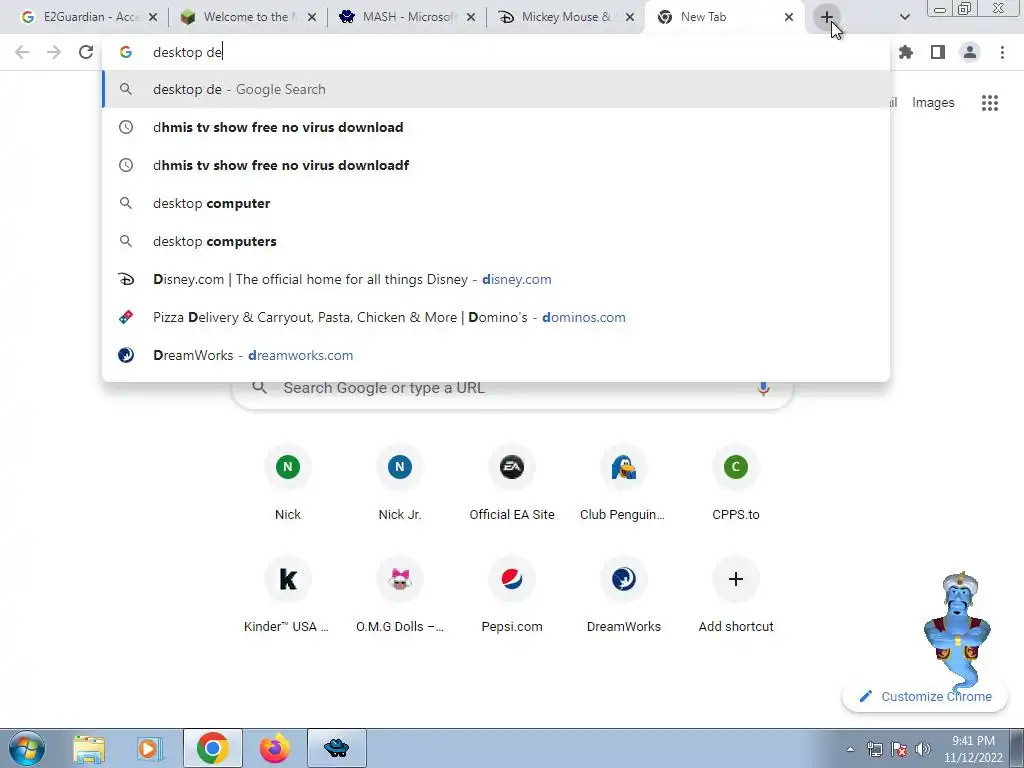The width and height of the screenshot is (1024, 768).
Task: Click the back navigation arrow
Action: pyautogui.click(x=22, y=52)
